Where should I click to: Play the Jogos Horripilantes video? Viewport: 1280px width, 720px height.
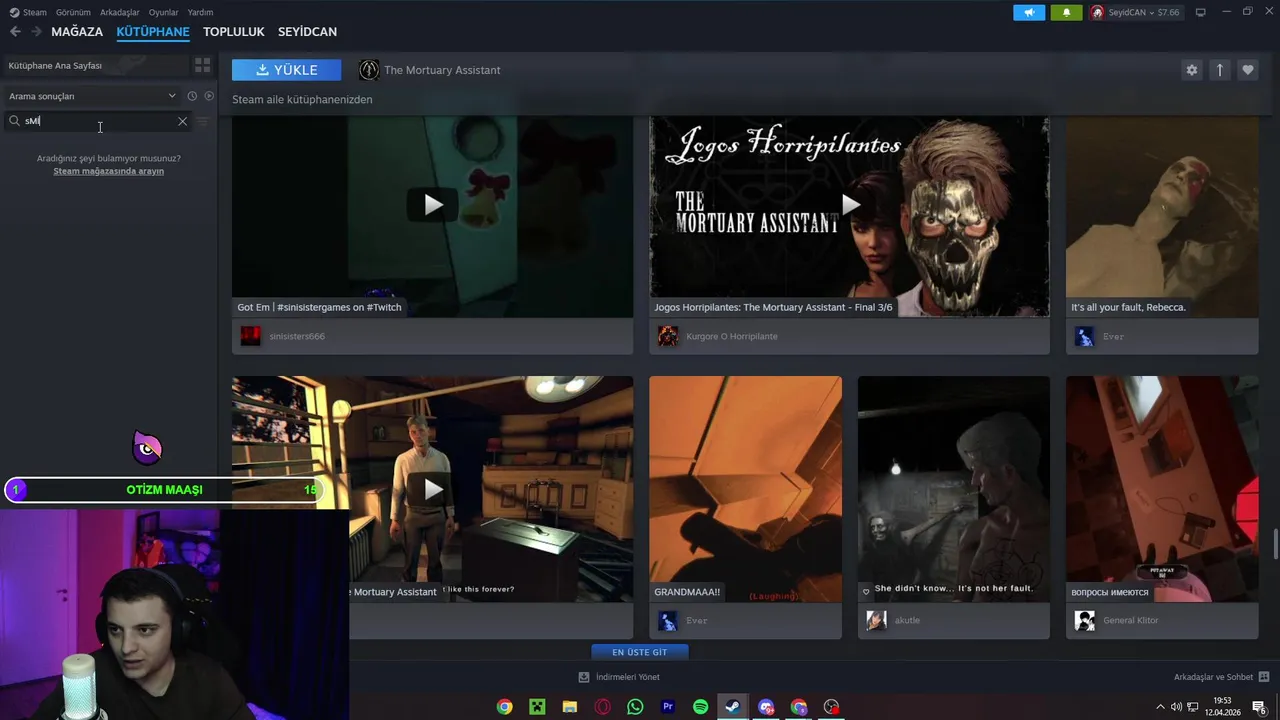(850, 205)
